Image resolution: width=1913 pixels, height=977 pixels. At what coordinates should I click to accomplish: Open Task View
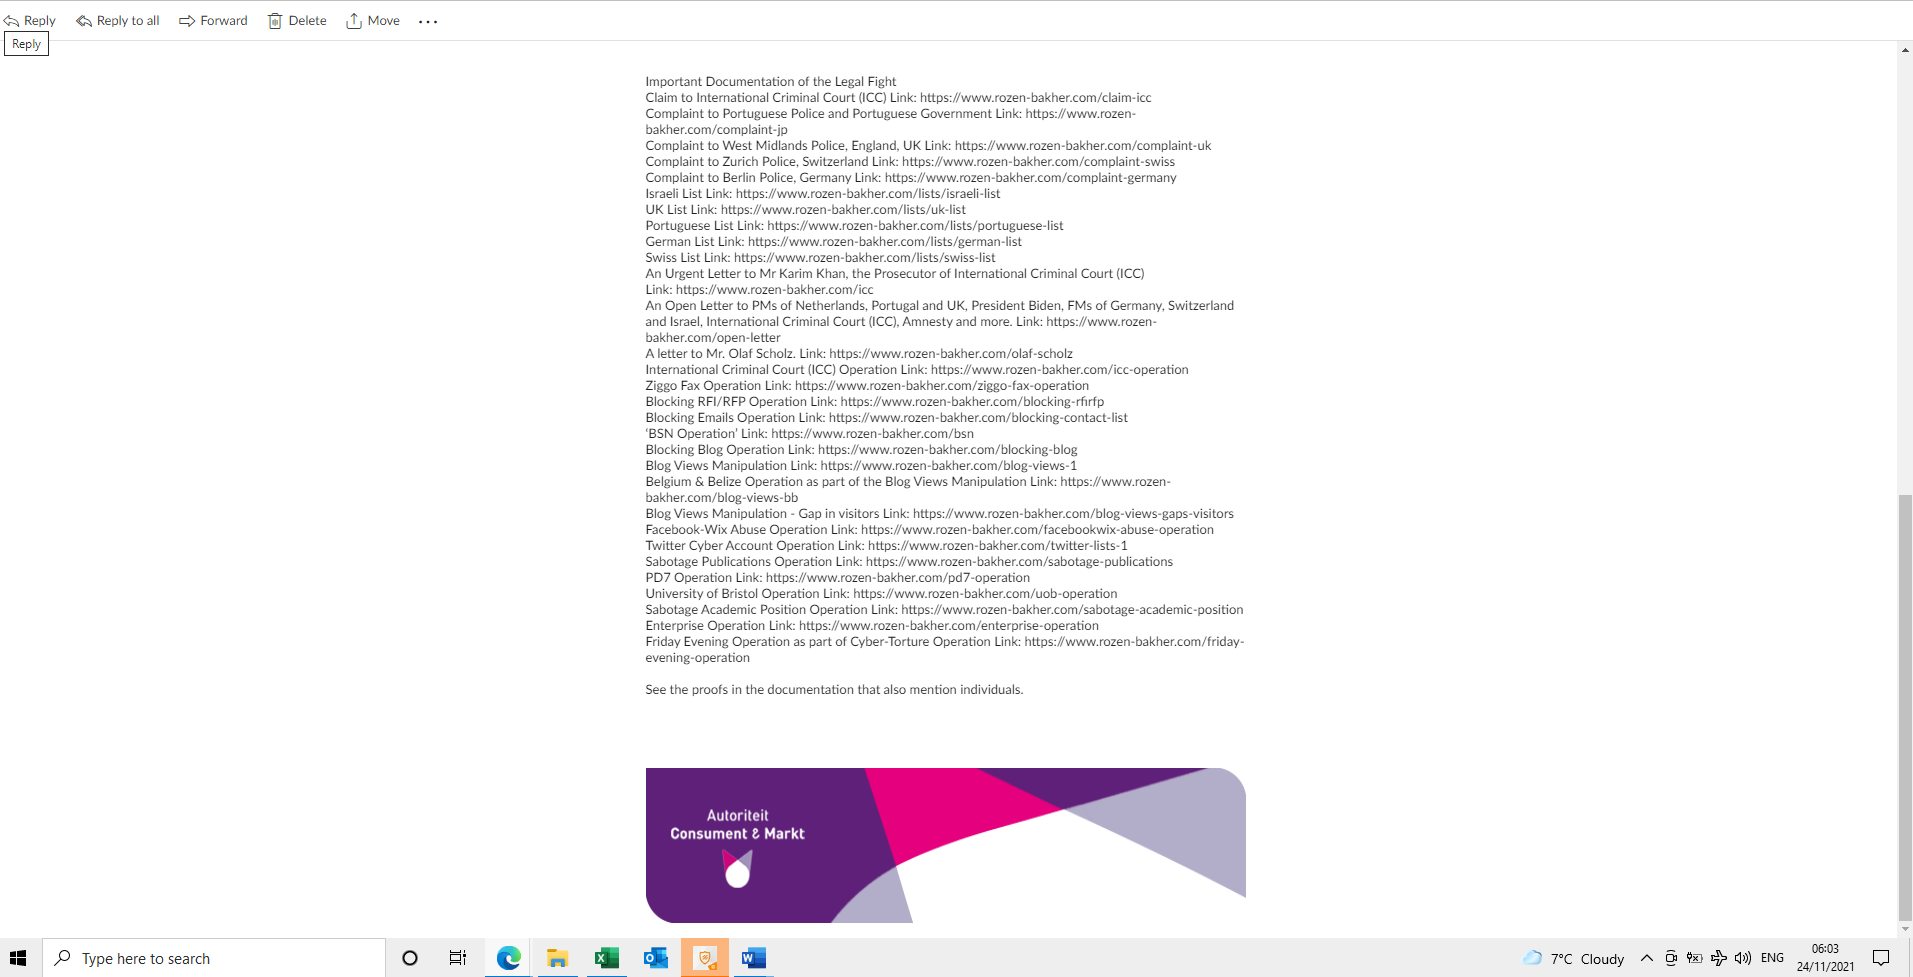click(457, 957)
